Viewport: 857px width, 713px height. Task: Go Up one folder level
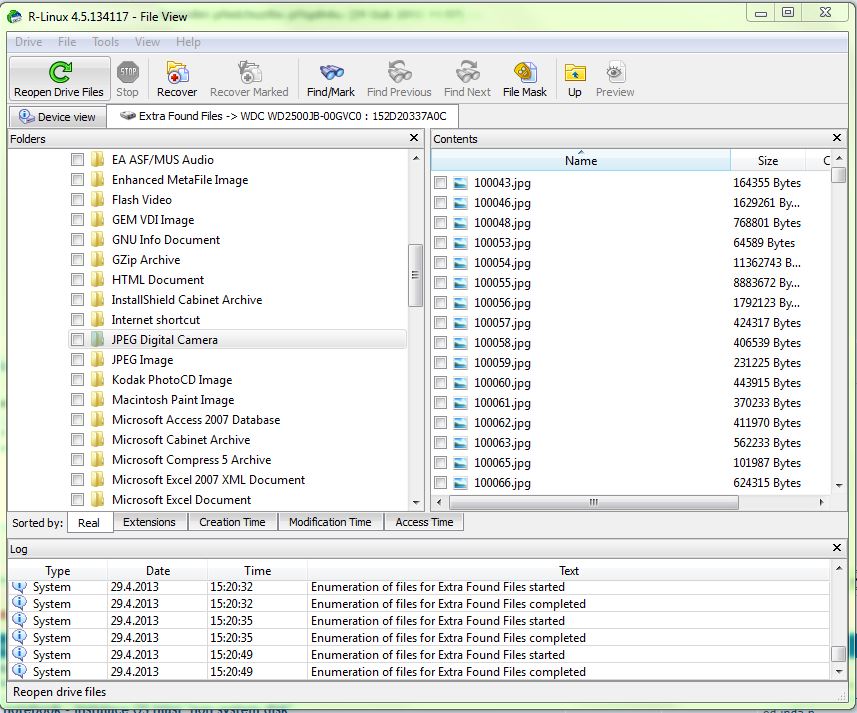click(x=574, y=72)
